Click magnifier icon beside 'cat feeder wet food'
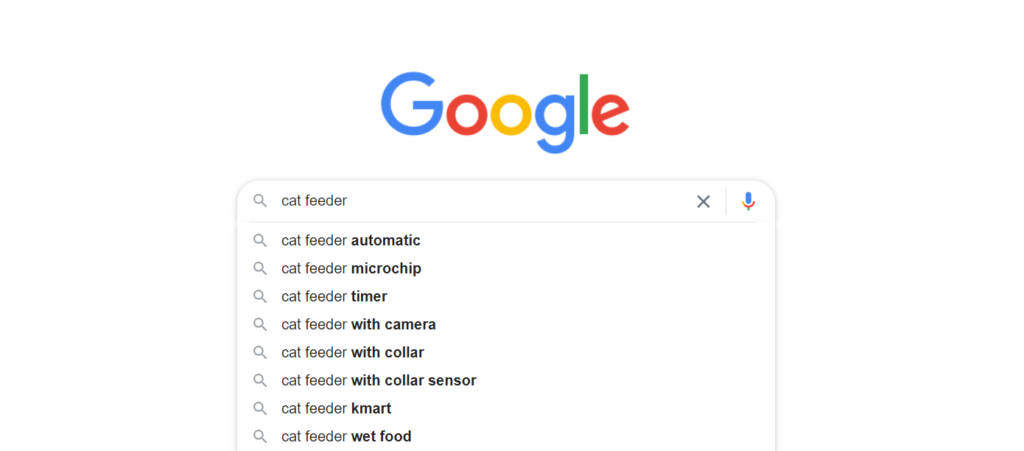 (260, 437)
